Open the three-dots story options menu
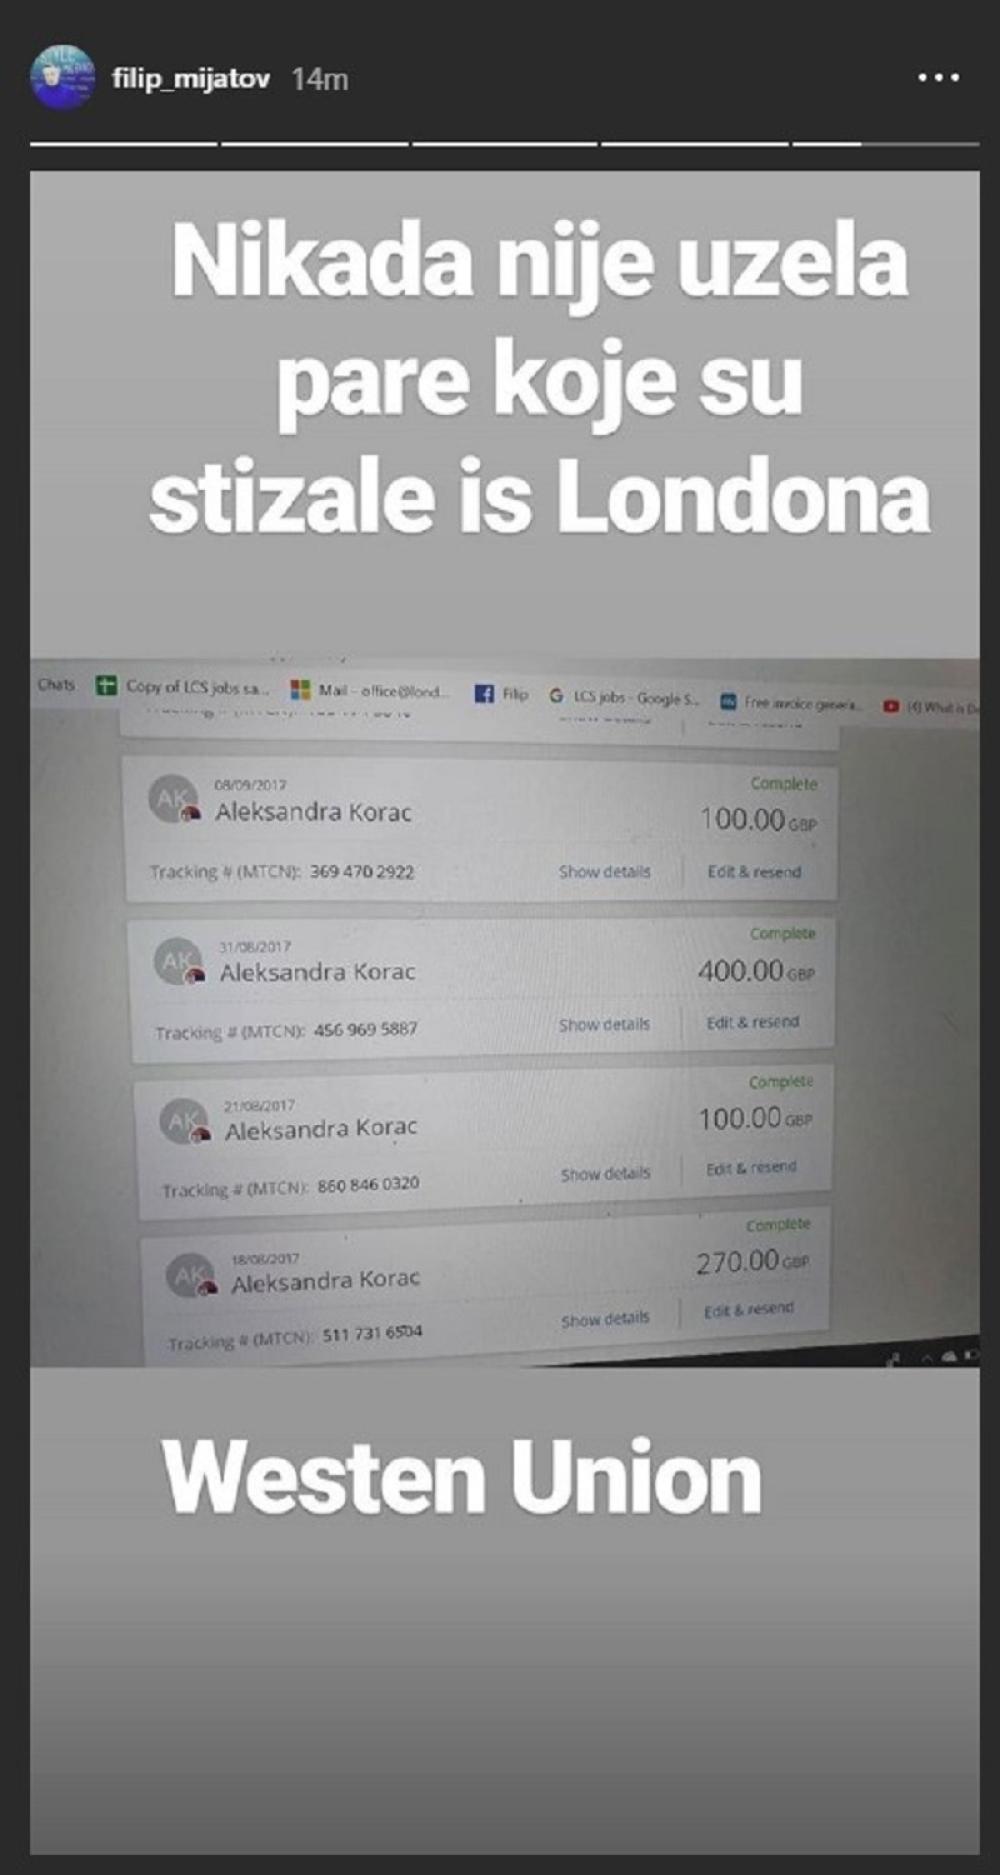1000x1875 pixels. [x=939, y=78]
